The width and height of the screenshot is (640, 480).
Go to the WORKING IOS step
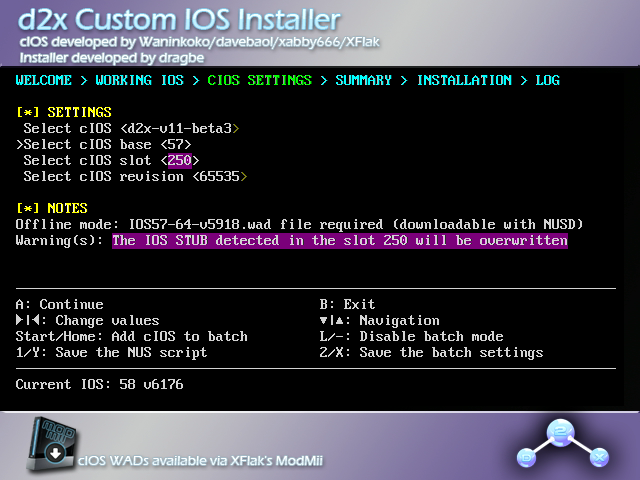(x=140, y=80)
